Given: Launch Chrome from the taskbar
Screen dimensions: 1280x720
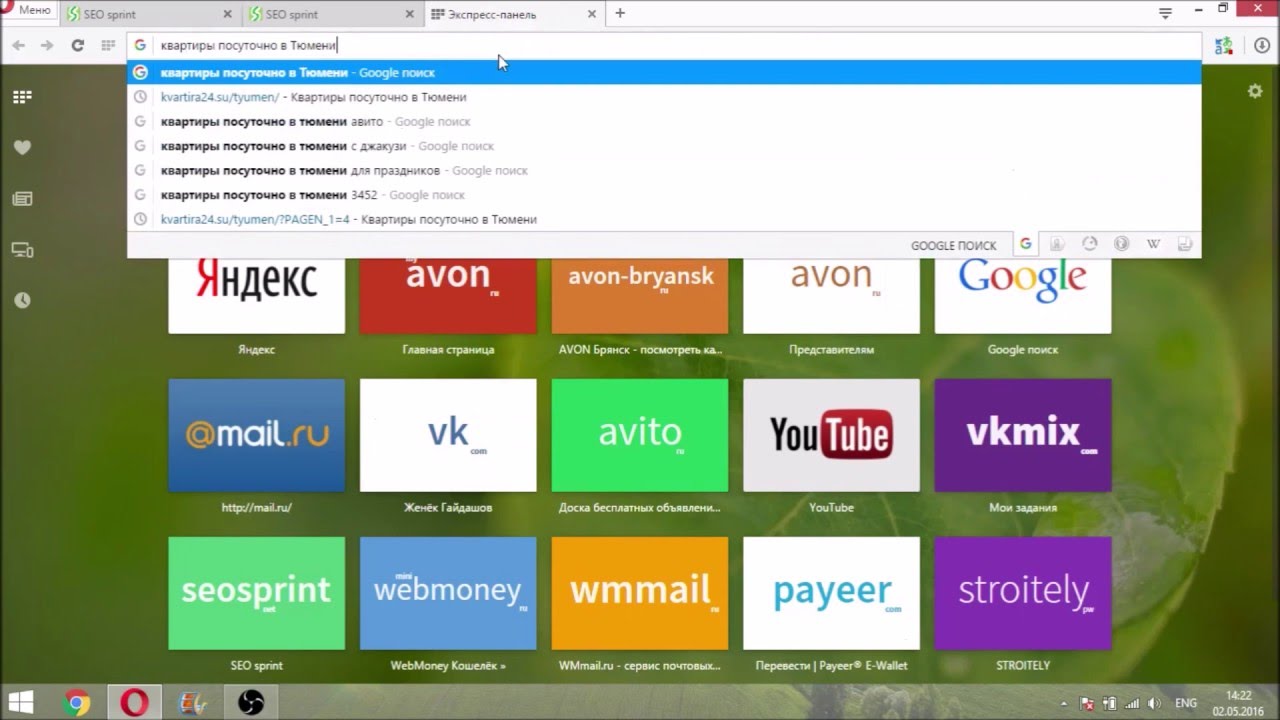Looking at the screenshot, I should point(76,703).
